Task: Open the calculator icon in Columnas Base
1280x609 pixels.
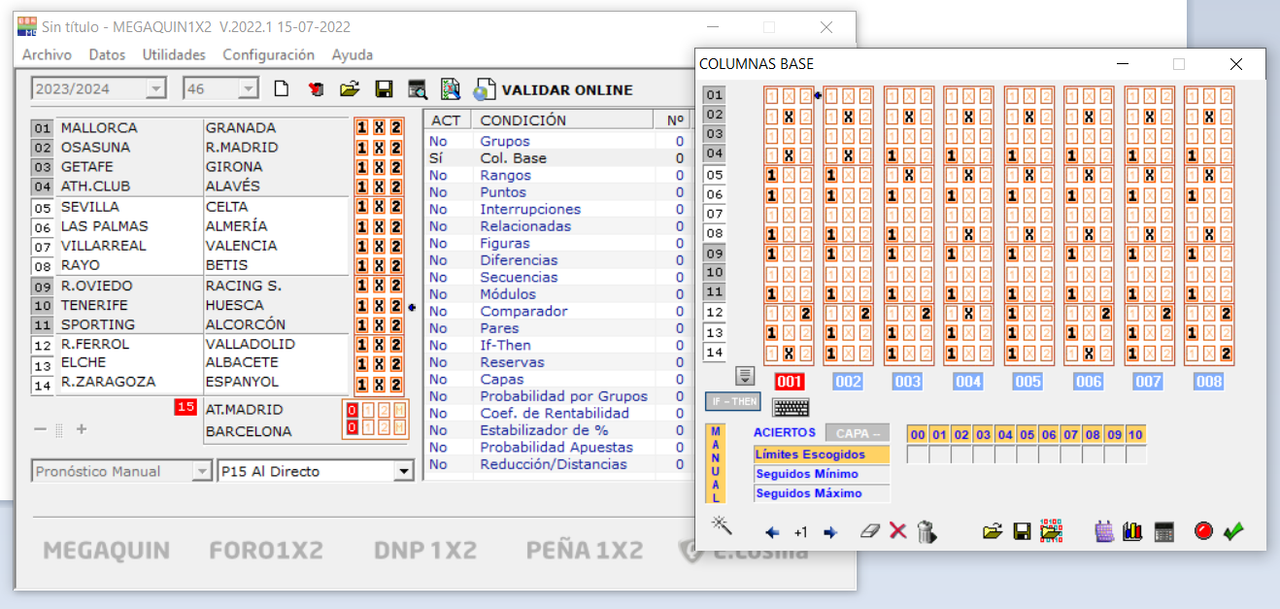Action: (1163, 532)
